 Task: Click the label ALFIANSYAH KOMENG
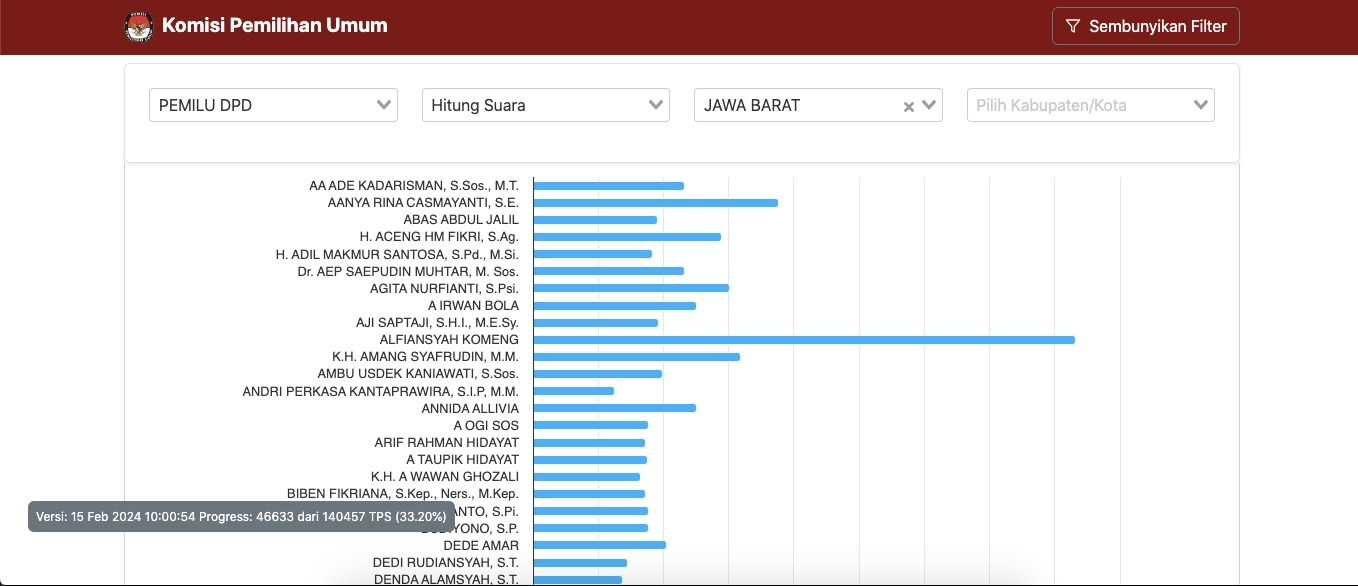click(449, 340)
